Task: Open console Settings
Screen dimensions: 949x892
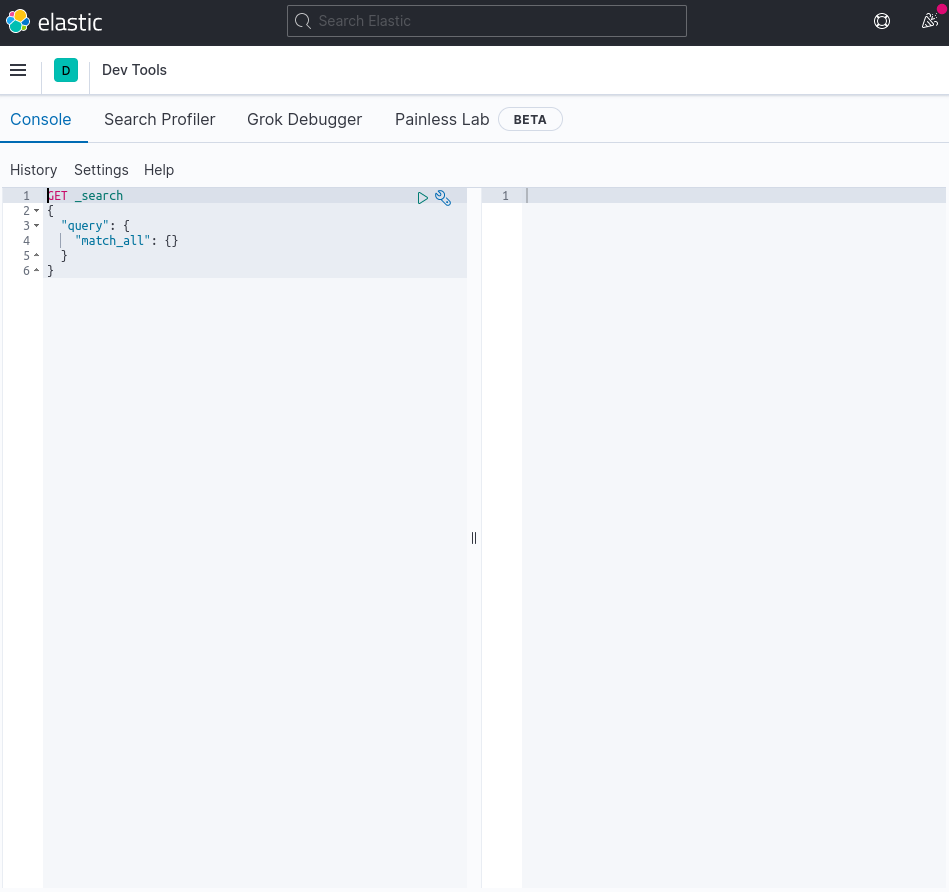Action: (x=101, y=170)
